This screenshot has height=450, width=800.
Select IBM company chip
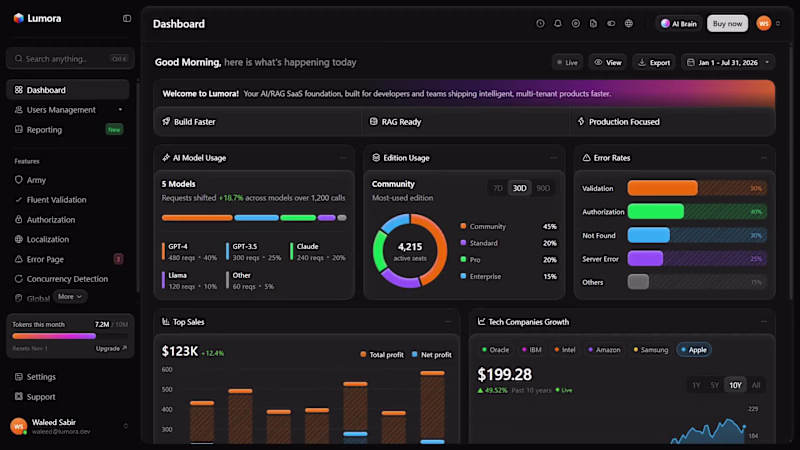click(532, 350)
